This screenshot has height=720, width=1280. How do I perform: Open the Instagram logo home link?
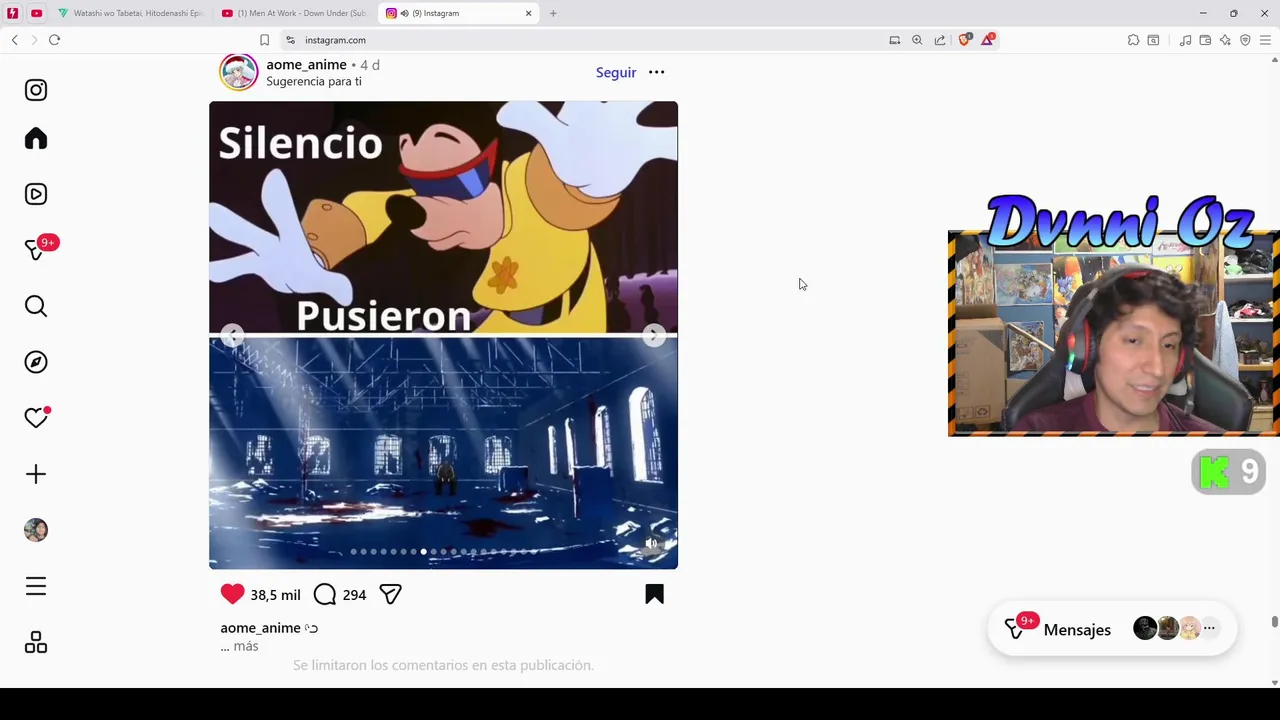(x=36, y=90)
